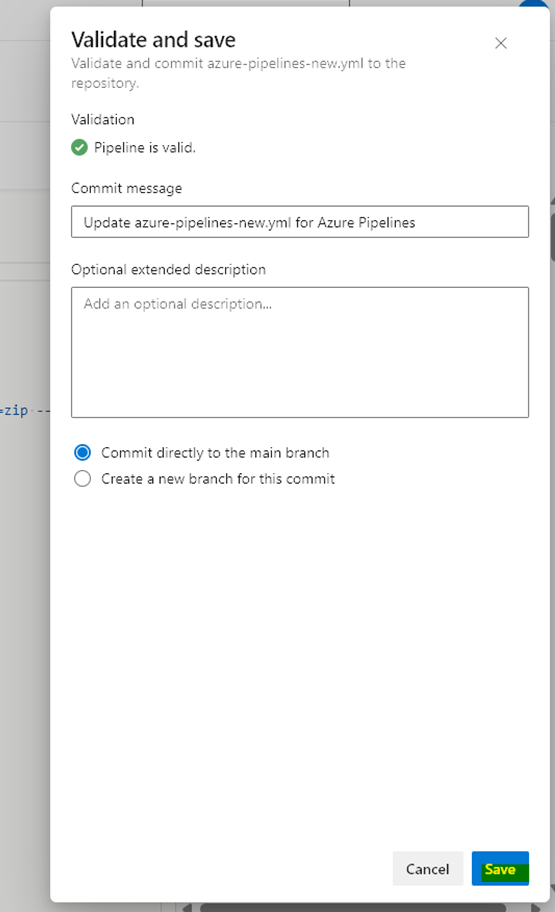Click the 'Commit directly to the main branch' label

(x=215, y=453)
